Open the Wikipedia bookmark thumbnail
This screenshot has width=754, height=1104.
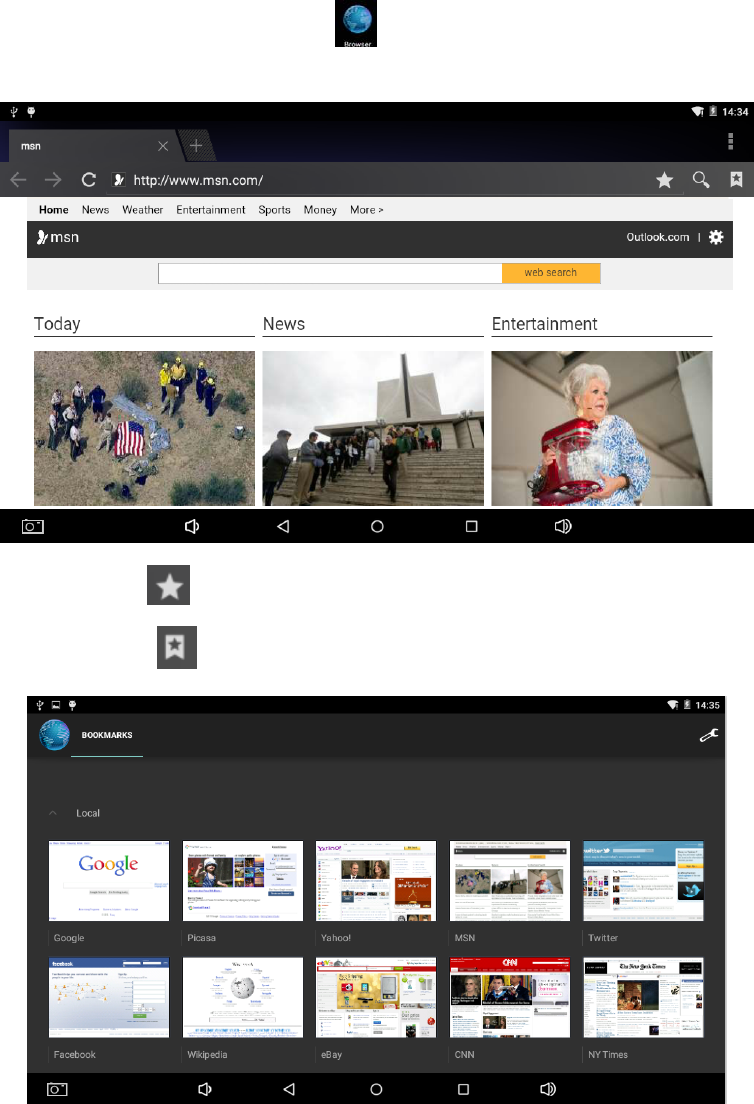click(x=243, y=998)
